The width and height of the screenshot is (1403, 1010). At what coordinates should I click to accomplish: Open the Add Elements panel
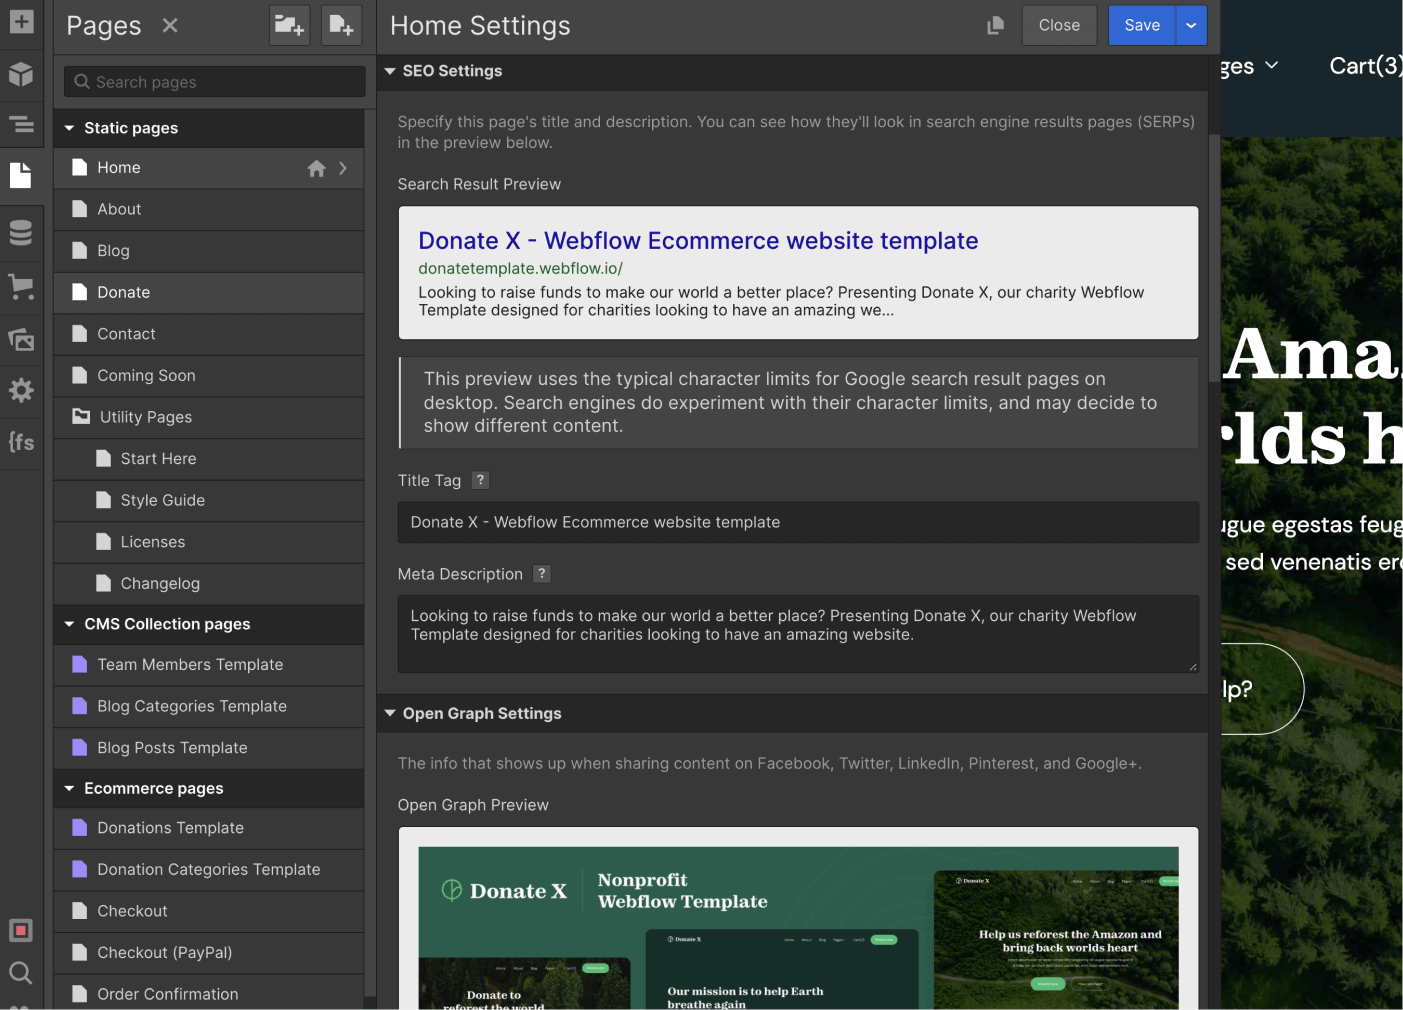tap(22, 21)
